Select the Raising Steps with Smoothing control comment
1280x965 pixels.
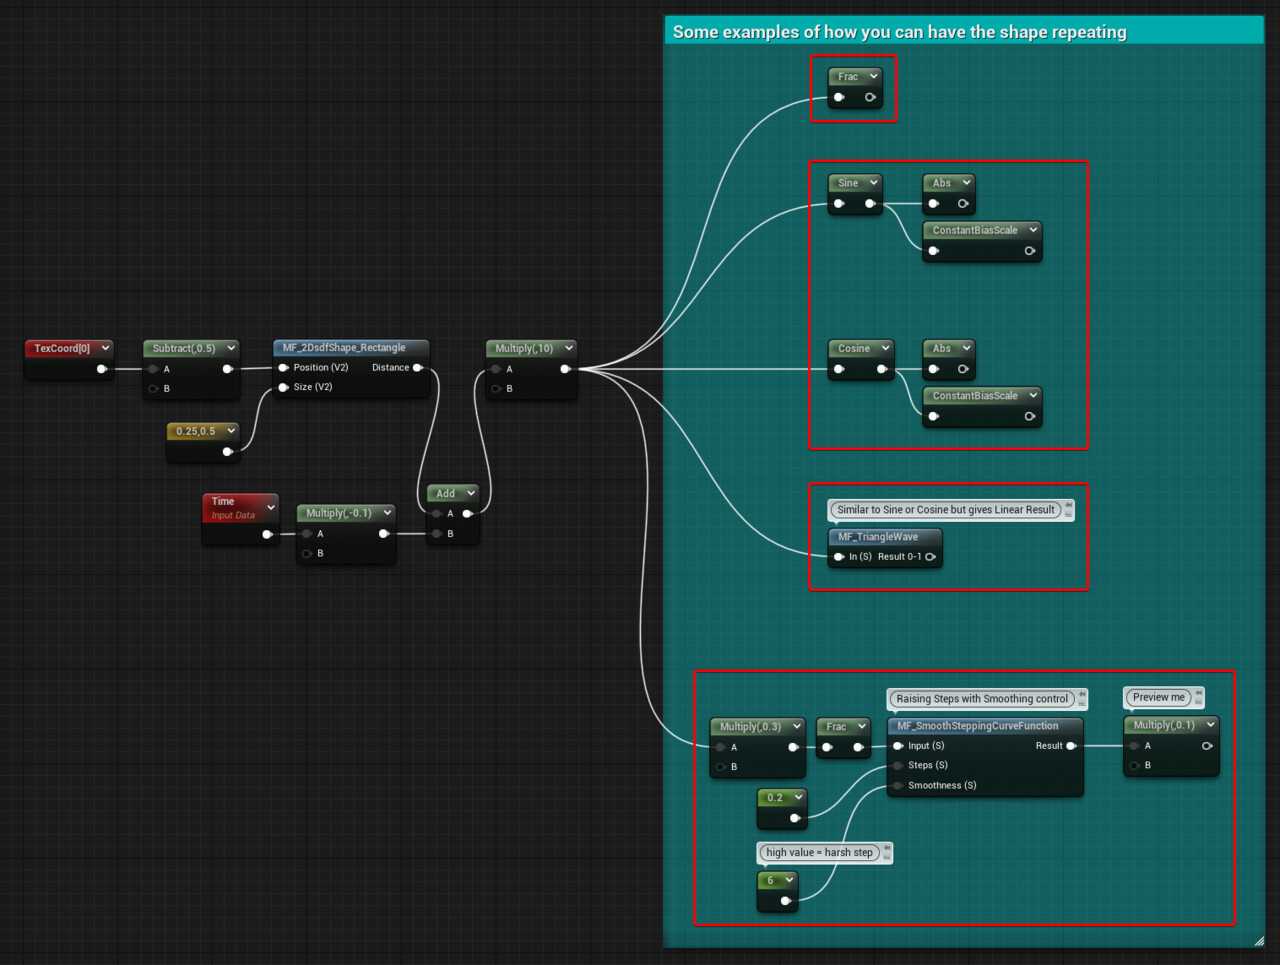(x=983, y=699)
